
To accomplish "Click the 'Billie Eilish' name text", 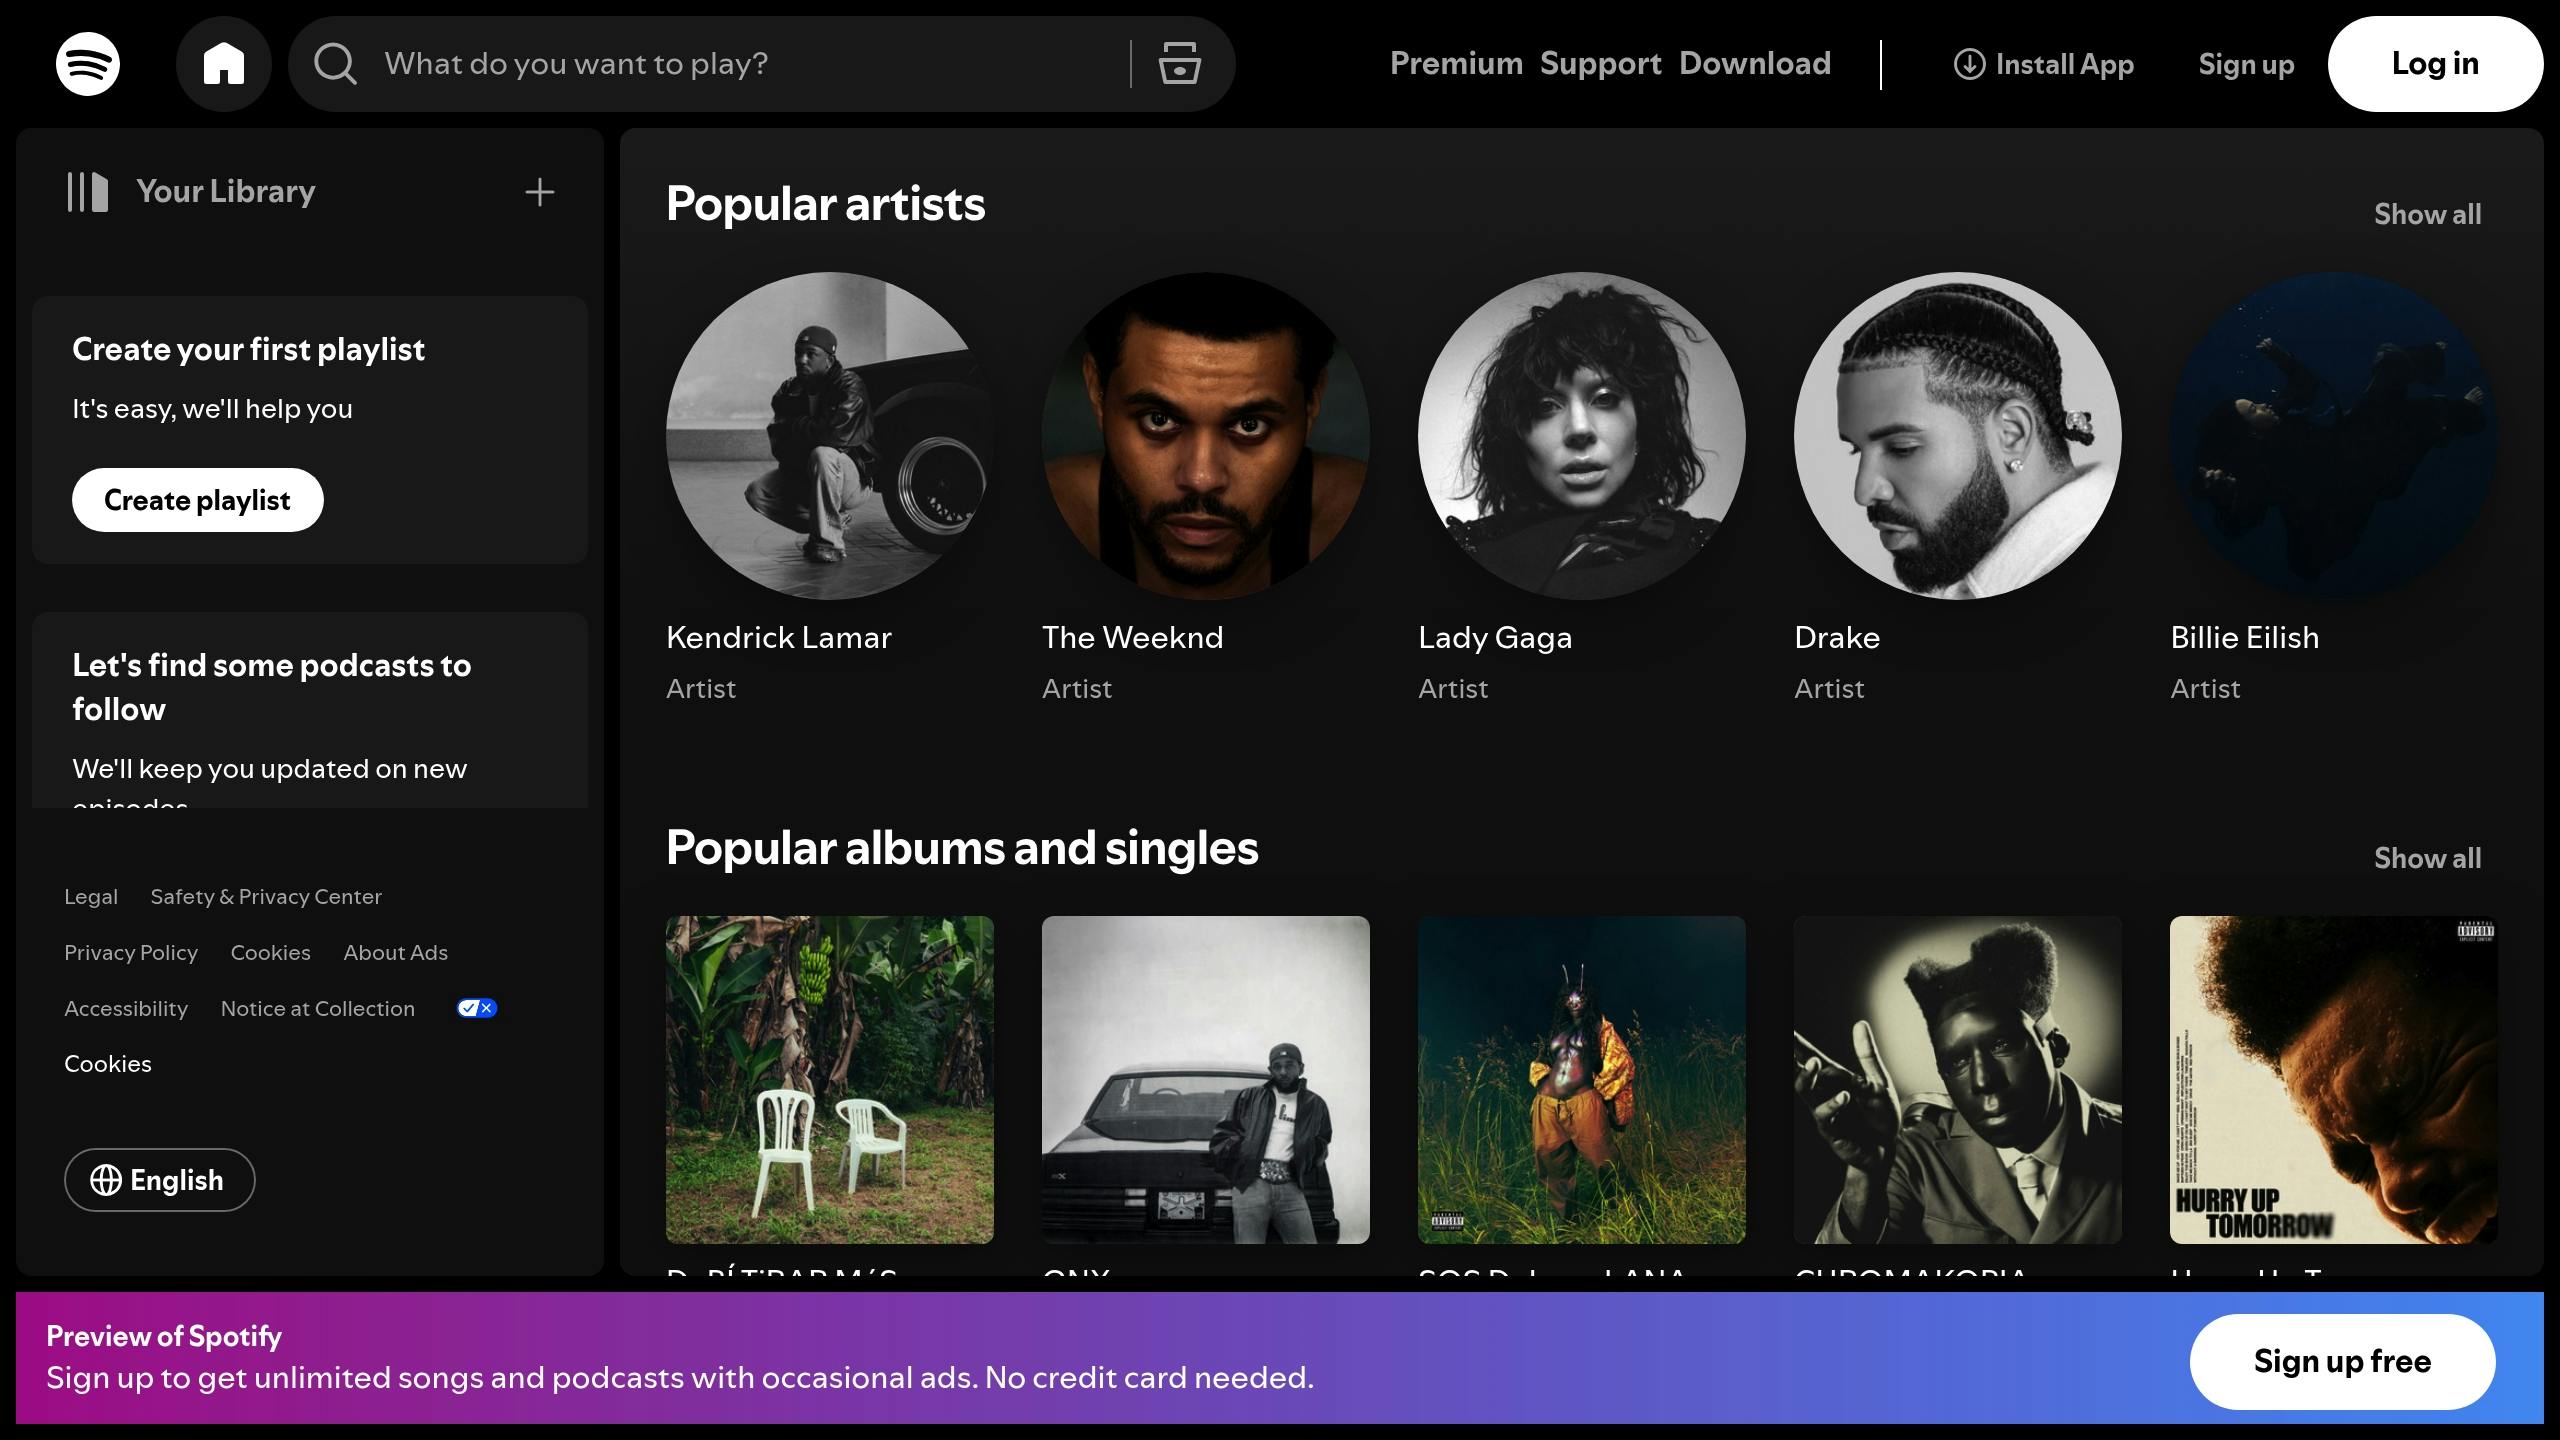I will pos(2244,637).
